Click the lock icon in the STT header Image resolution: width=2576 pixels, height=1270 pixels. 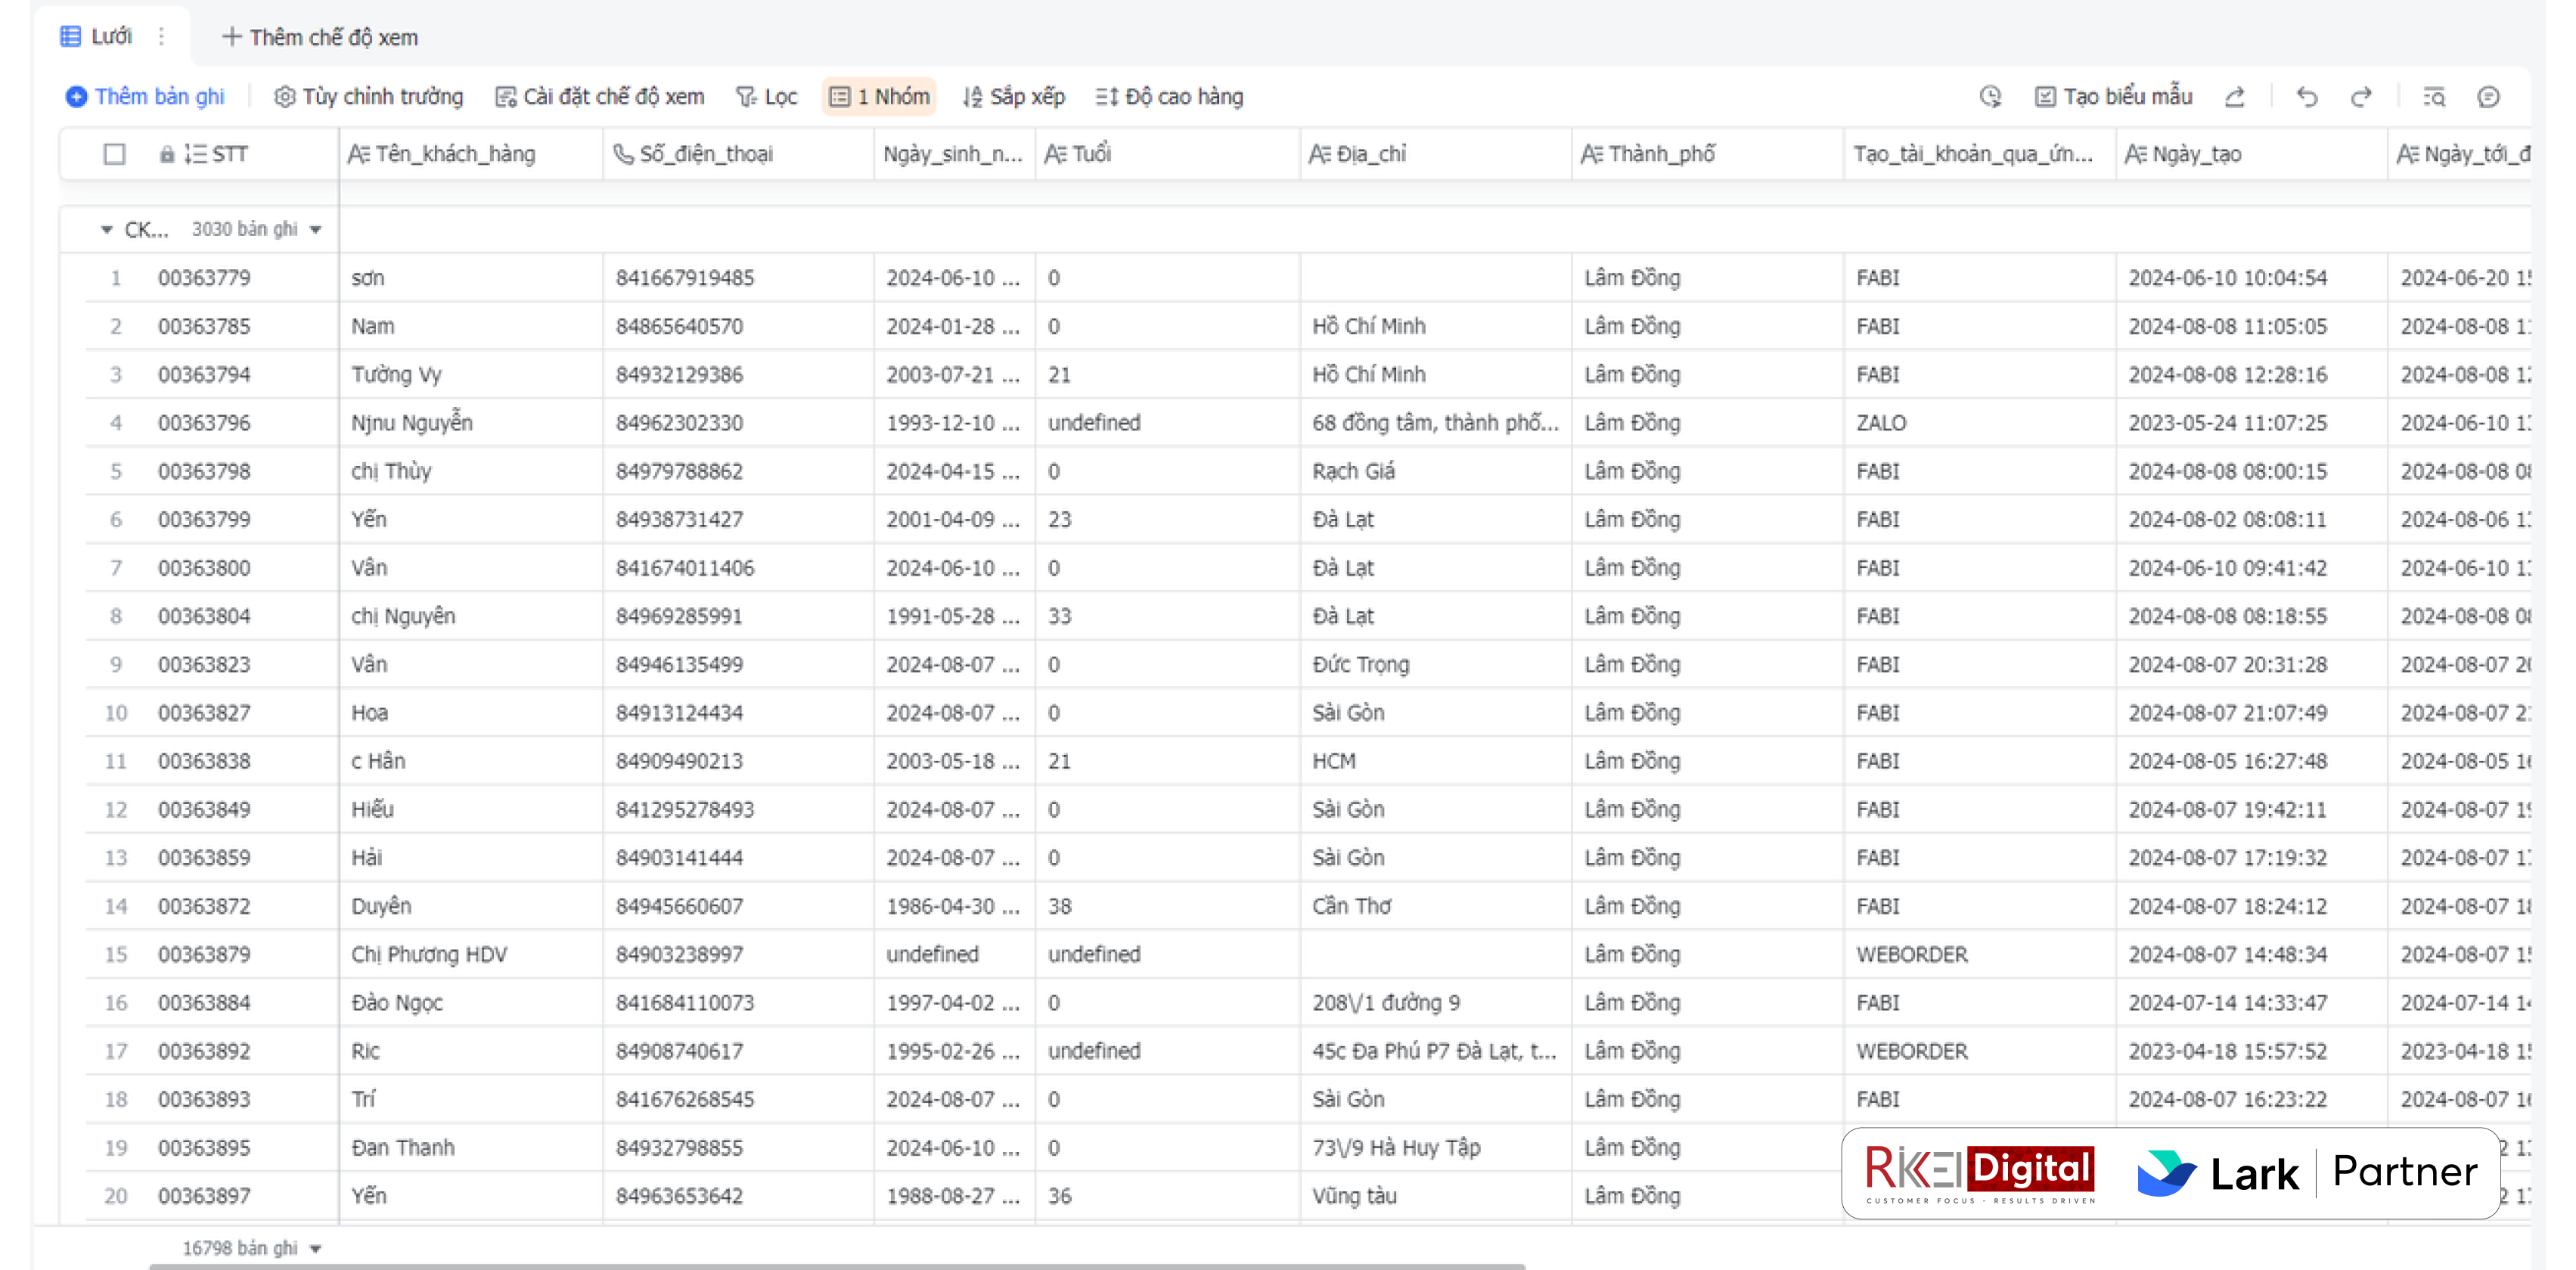point(167,154)
